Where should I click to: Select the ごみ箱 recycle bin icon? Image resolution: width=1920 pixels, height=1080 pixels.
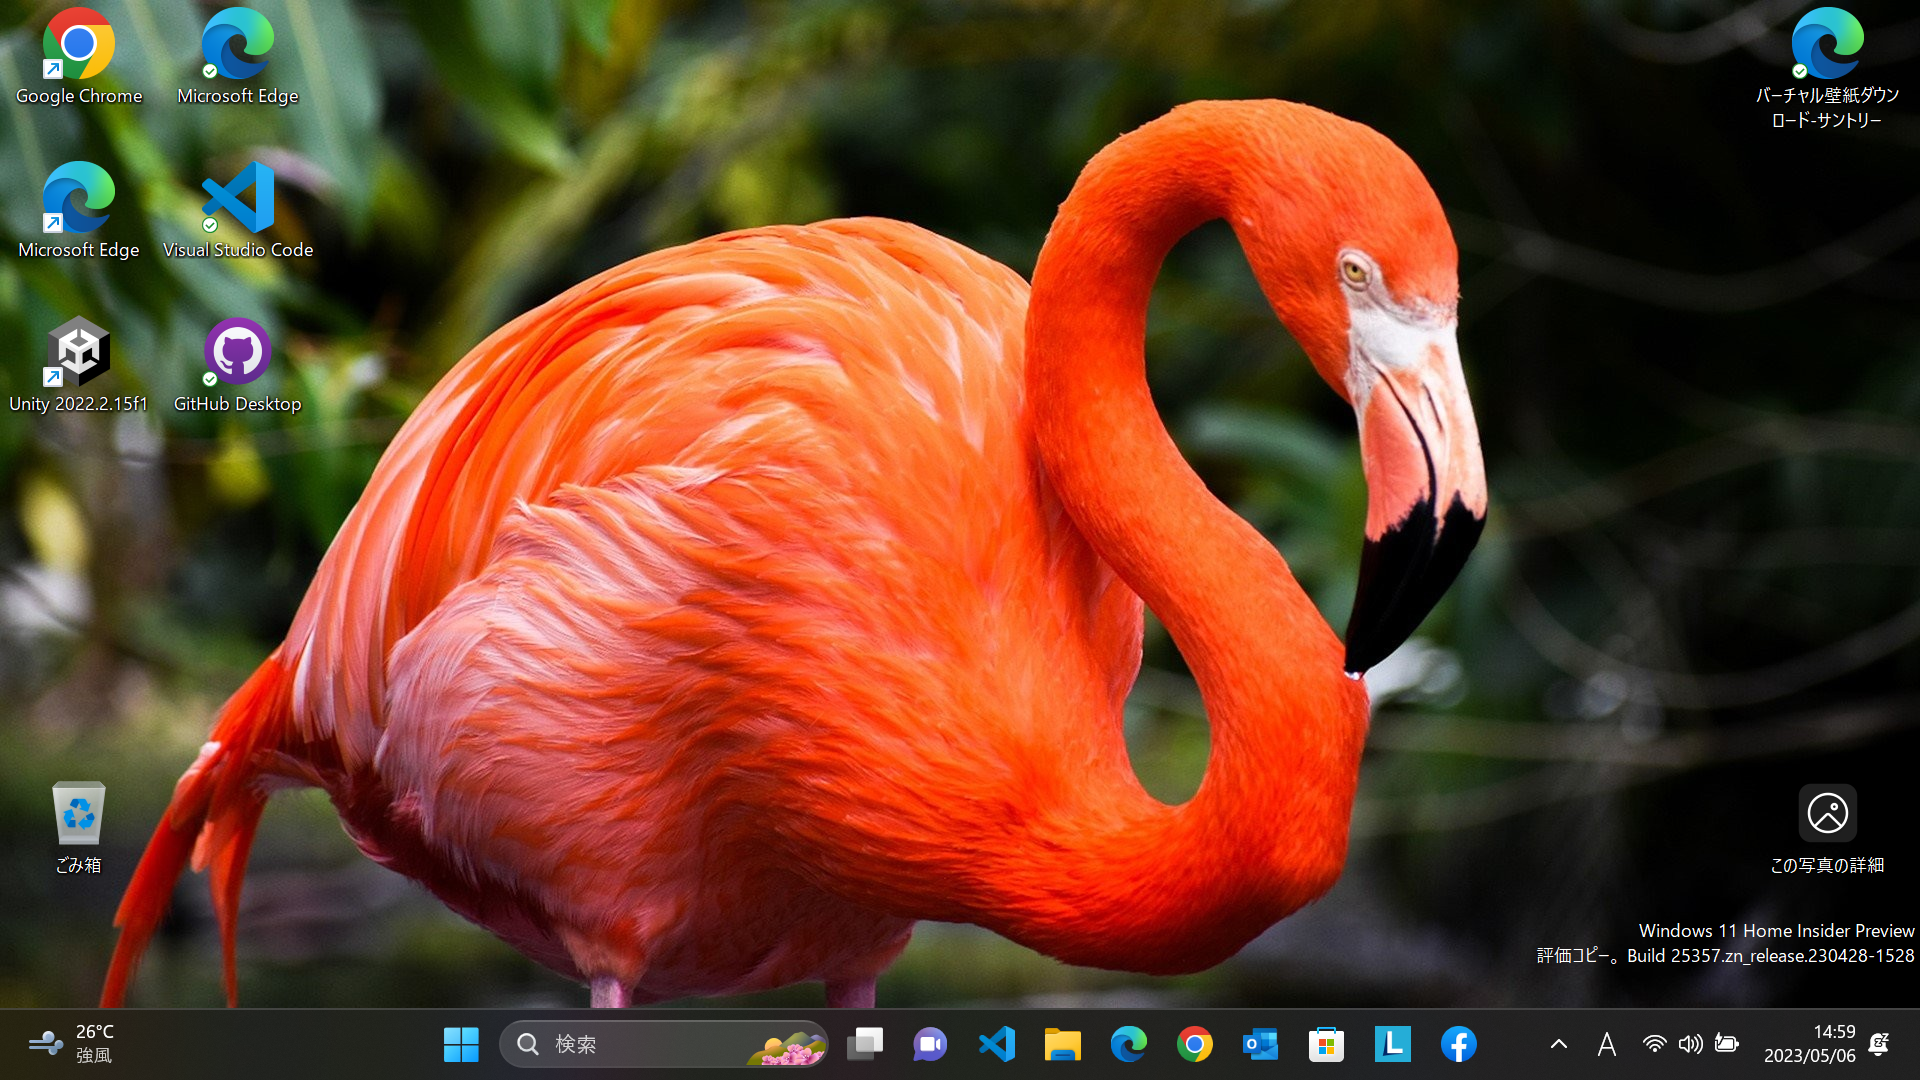pyautogui.click(x=79, y=828)
